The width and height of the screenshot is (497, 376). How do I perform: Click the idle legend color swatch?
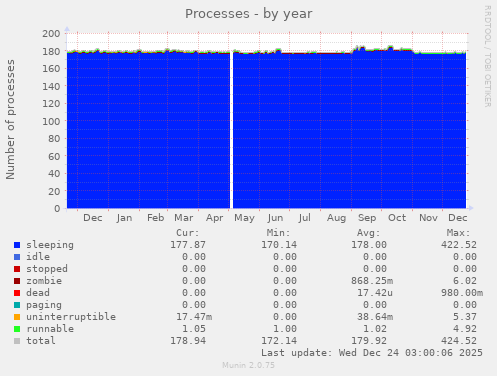click(17, 257)
